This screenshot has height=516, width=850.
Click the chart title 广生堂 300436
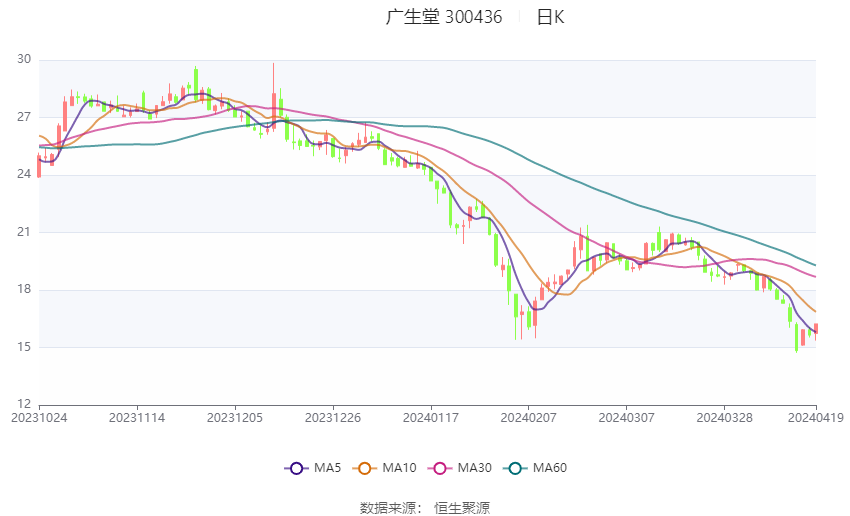coord(444,17)
